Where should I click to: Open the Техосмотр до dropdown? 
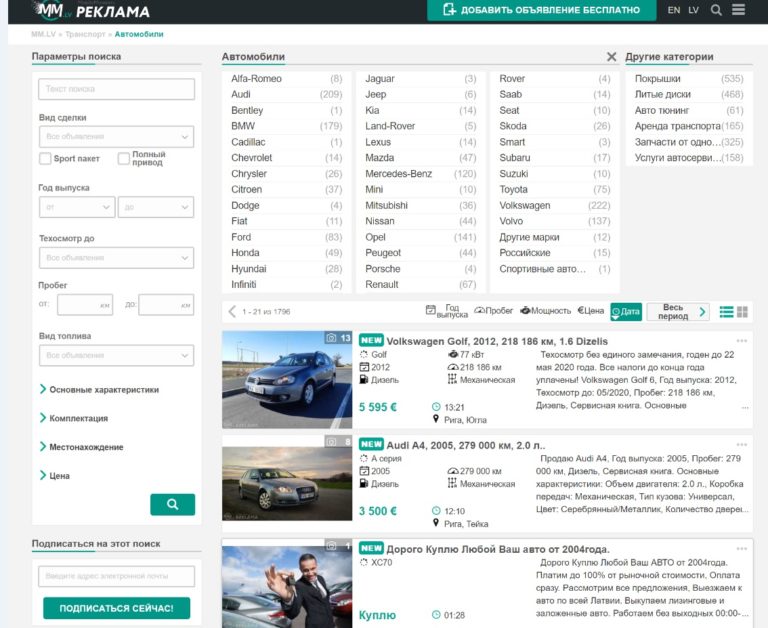tap(117, 258)
